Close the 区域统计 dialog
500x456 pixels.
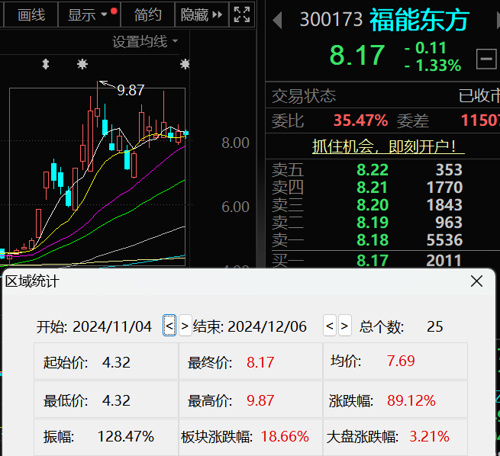click(x=477, y=281)
